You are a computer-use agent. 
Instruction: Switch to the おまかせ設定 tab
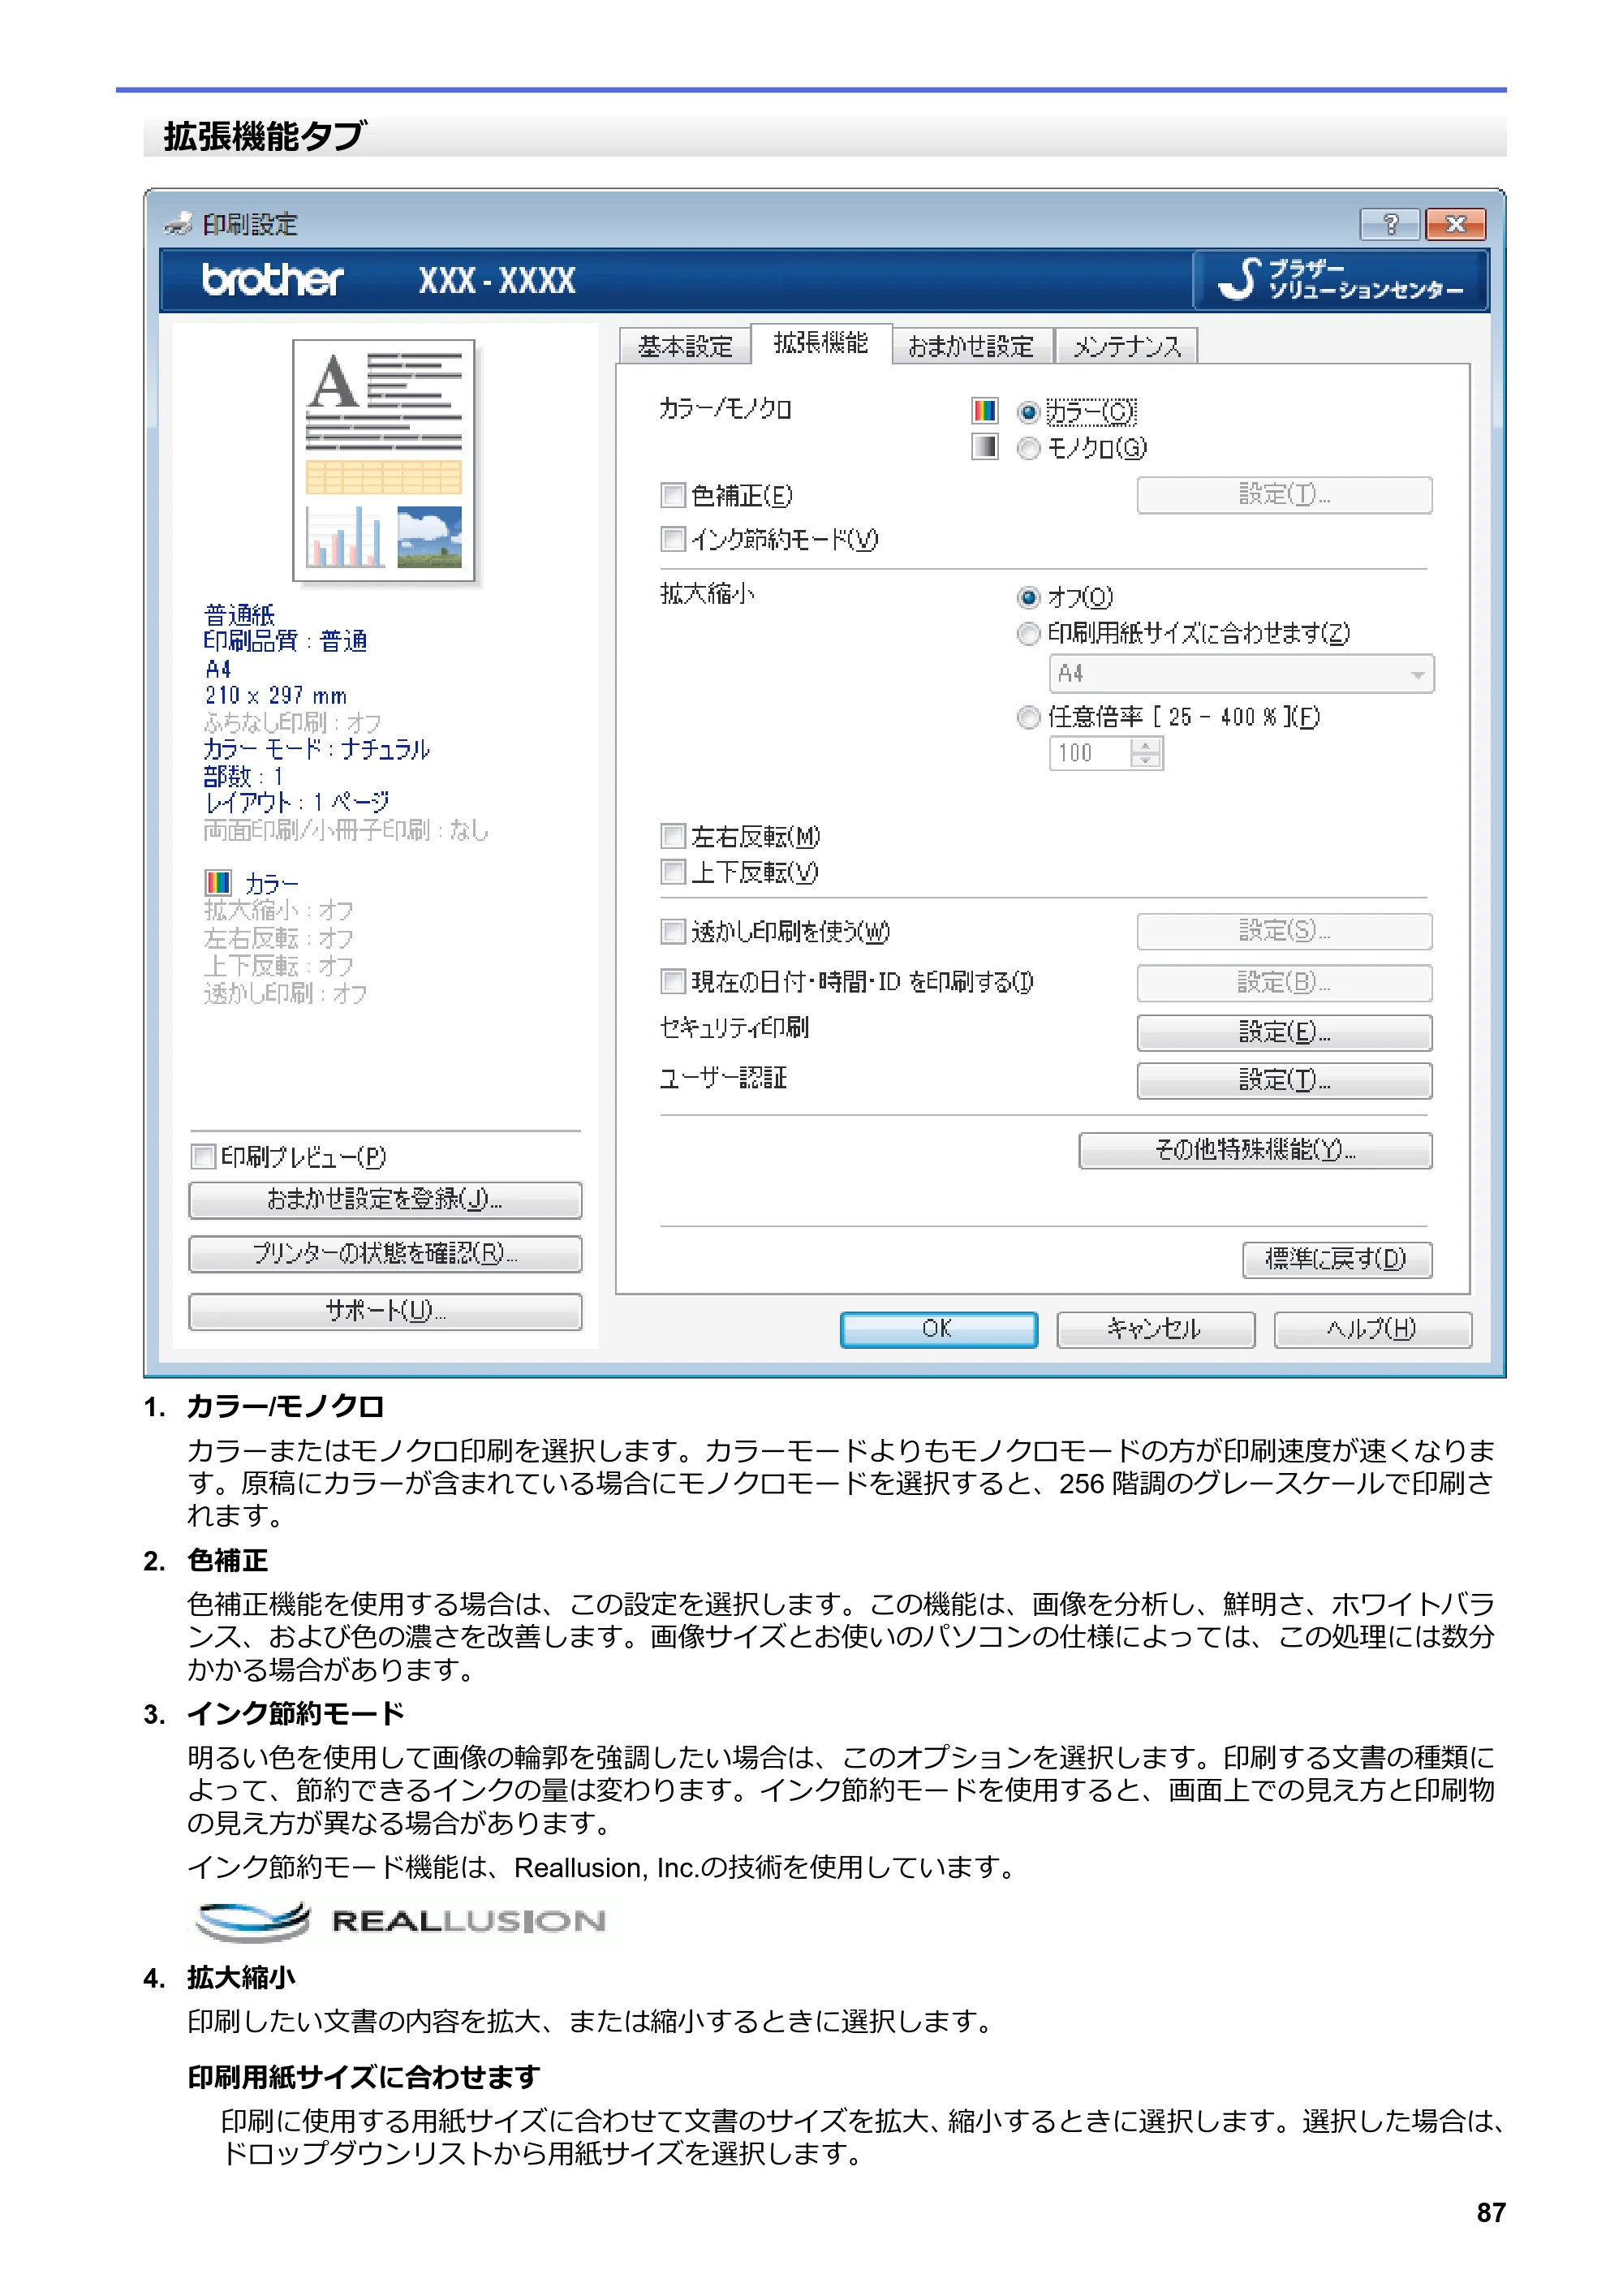(972, 346)
